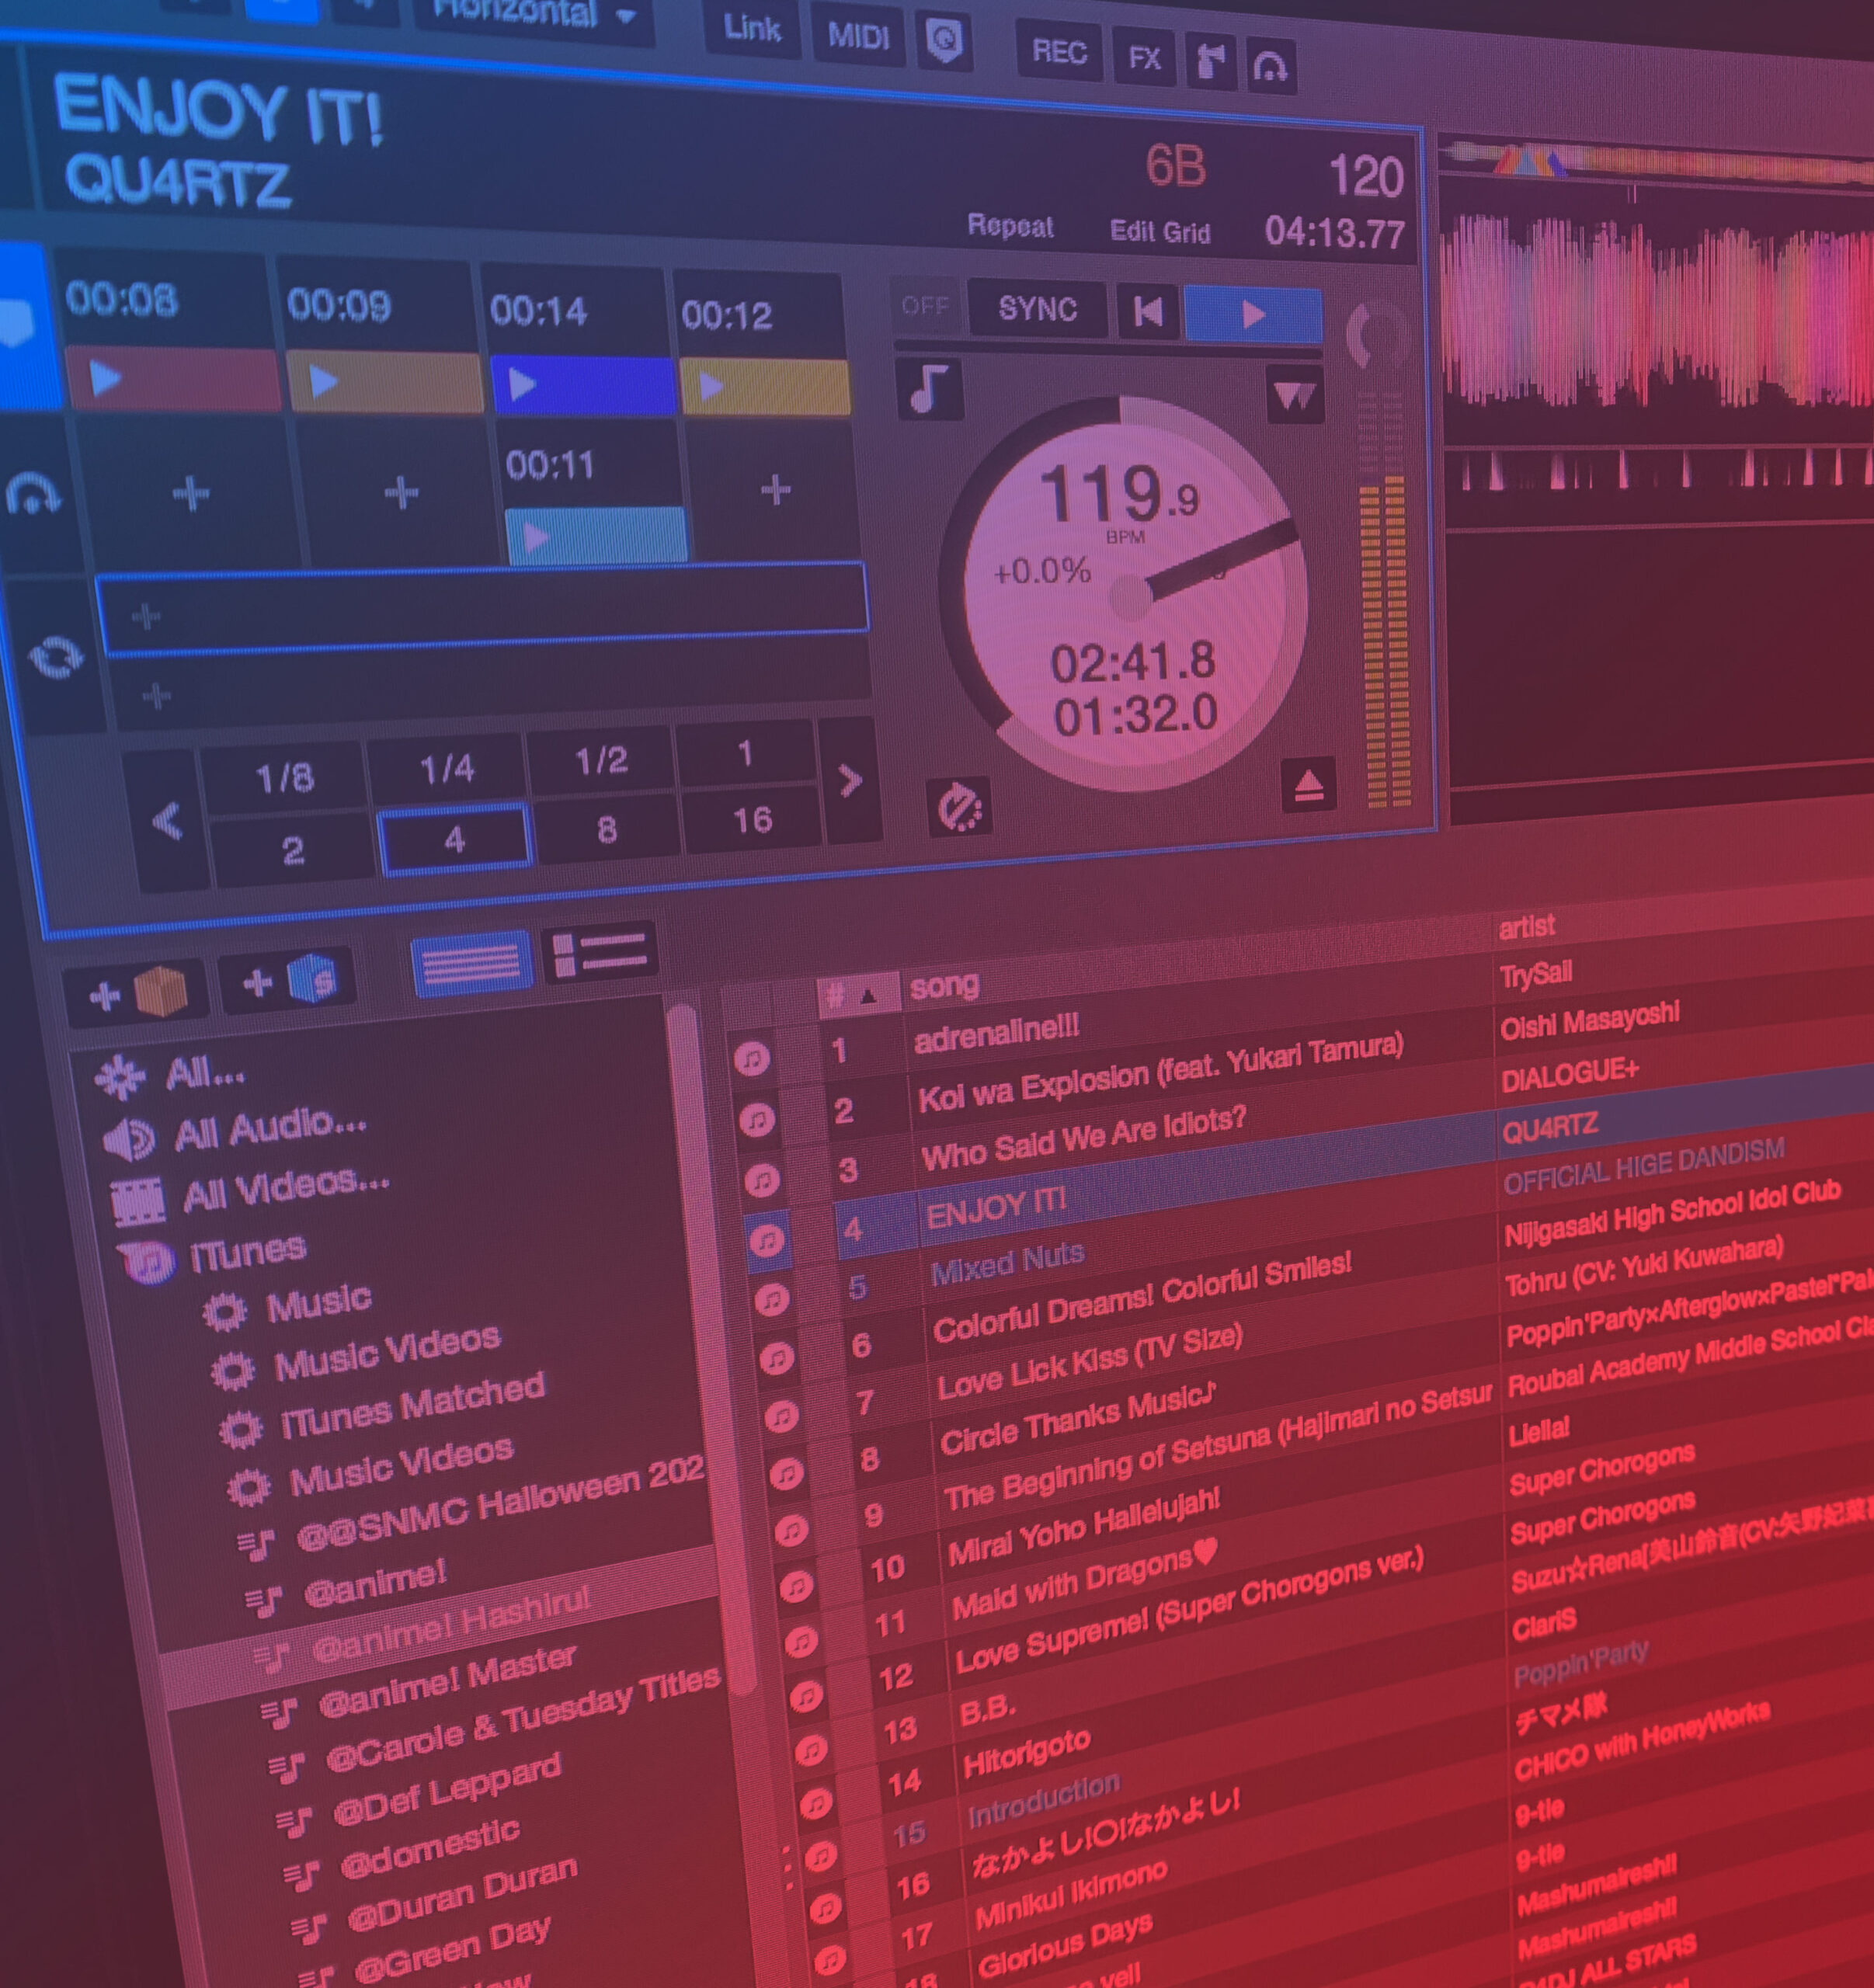Show next loop sizes with right chevron
The height and width of the screenshot is (1988, 1874).
[849, 780]
